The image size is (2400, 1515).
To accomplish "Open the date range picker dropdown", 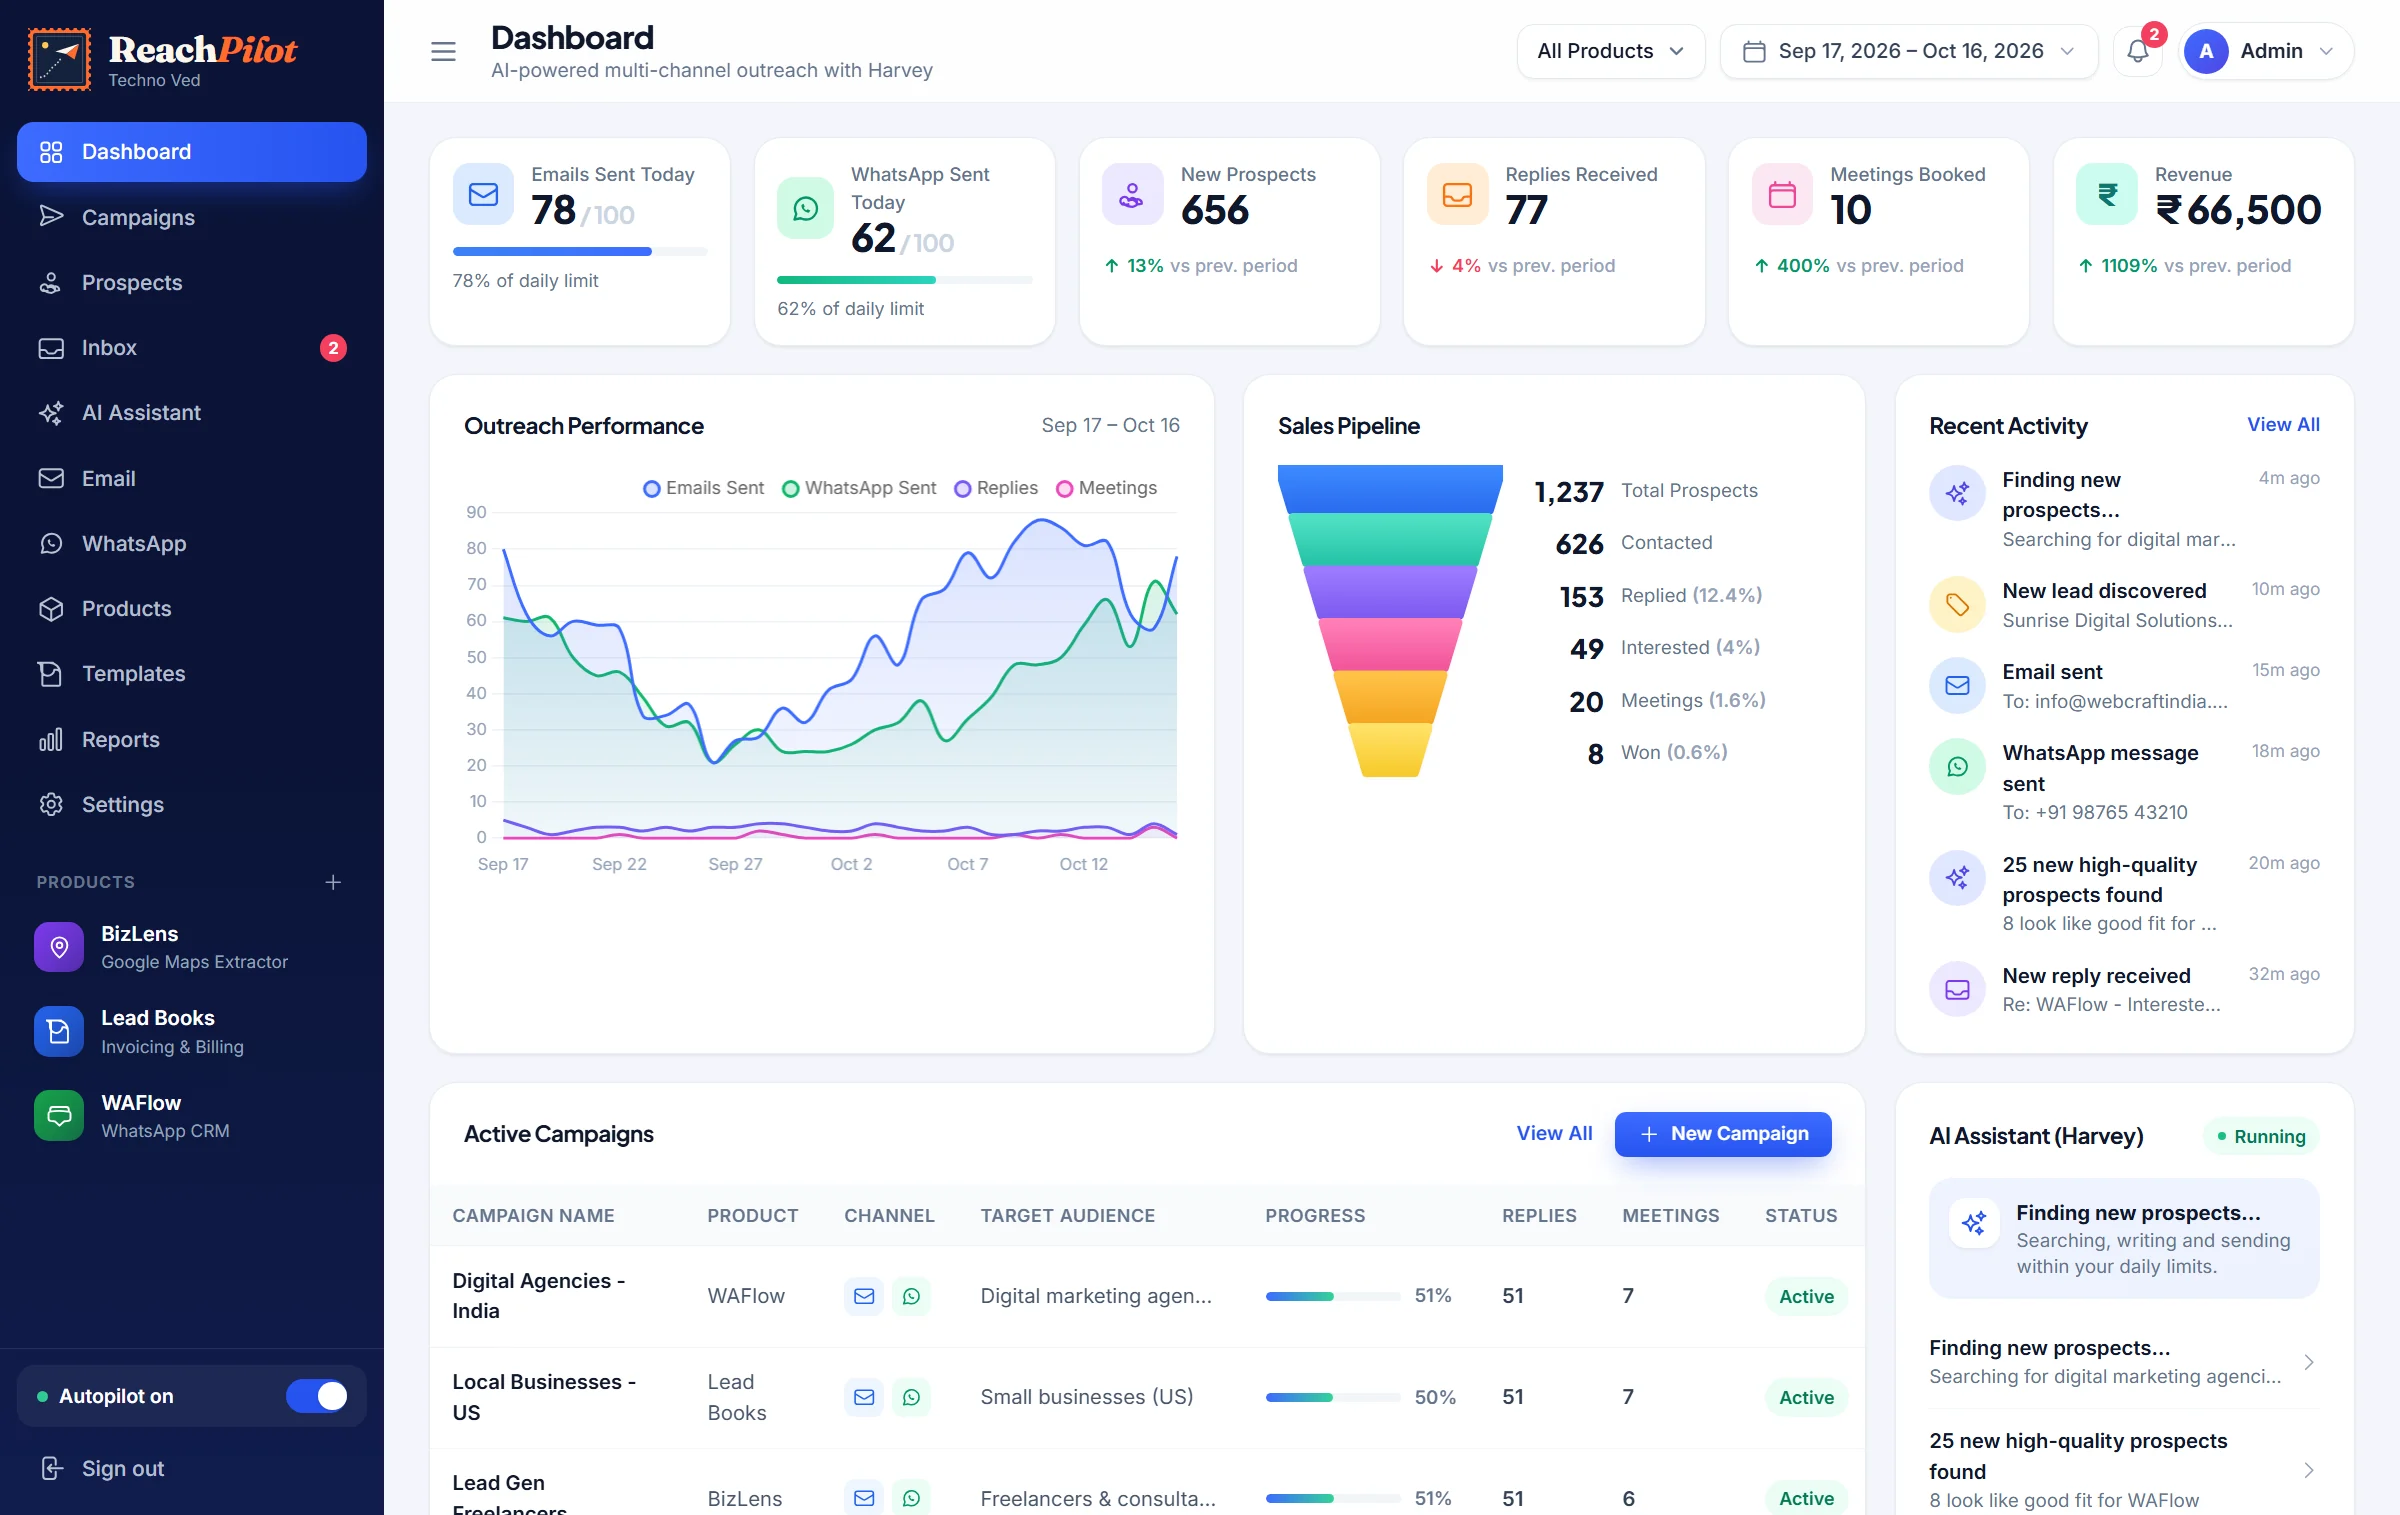I will tap(1908, 51).
